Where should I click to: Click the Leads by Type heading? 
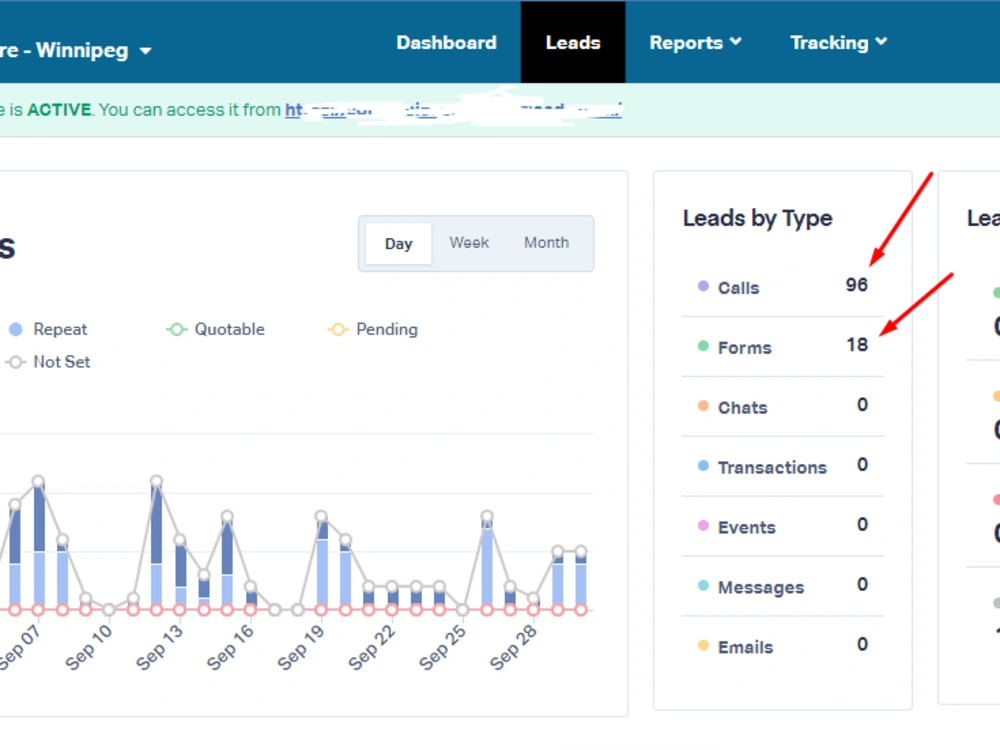(757, 218)
